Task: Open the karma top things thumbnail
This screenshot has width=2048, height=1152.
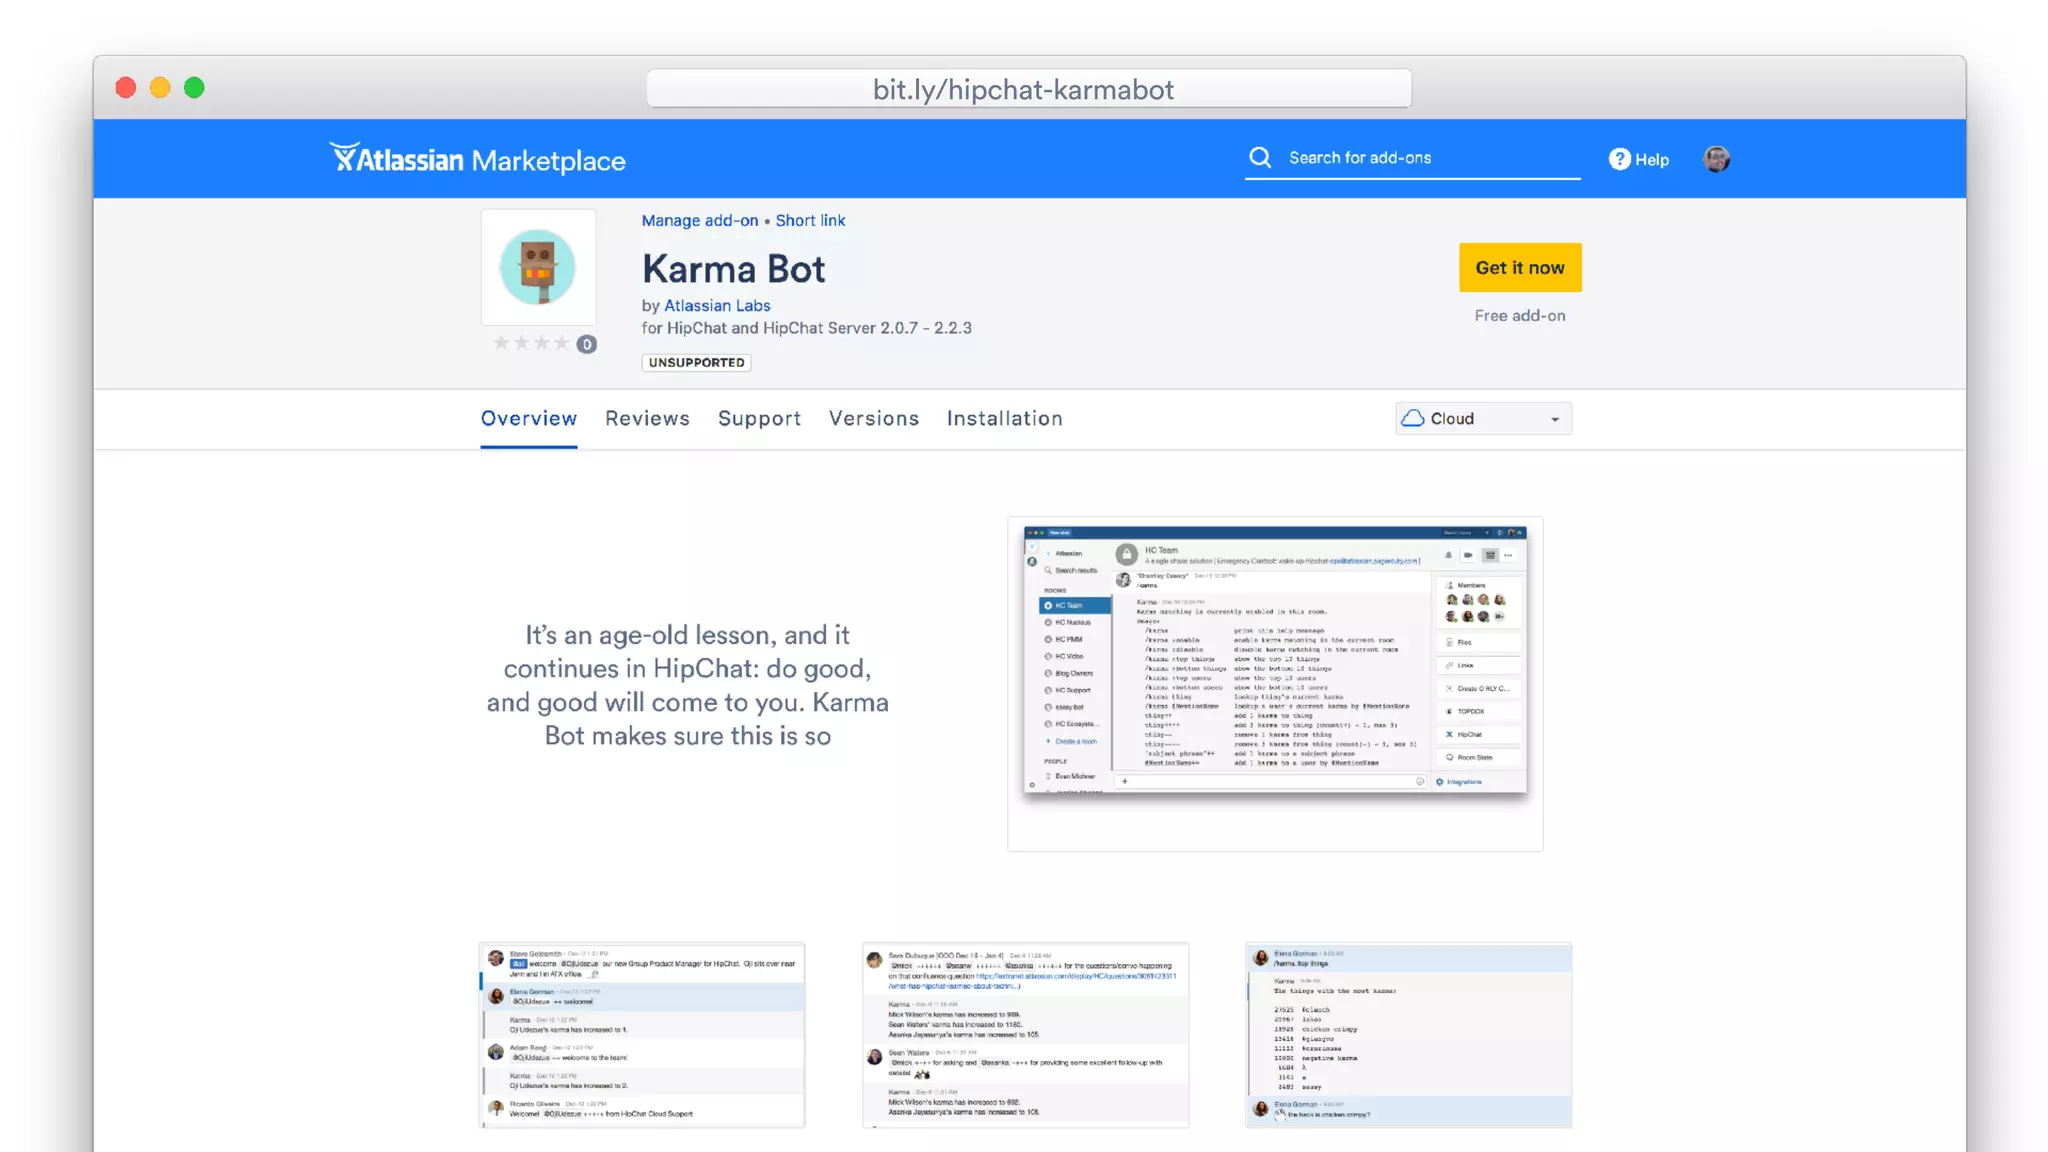Action: click(x=1409, y=1035)
